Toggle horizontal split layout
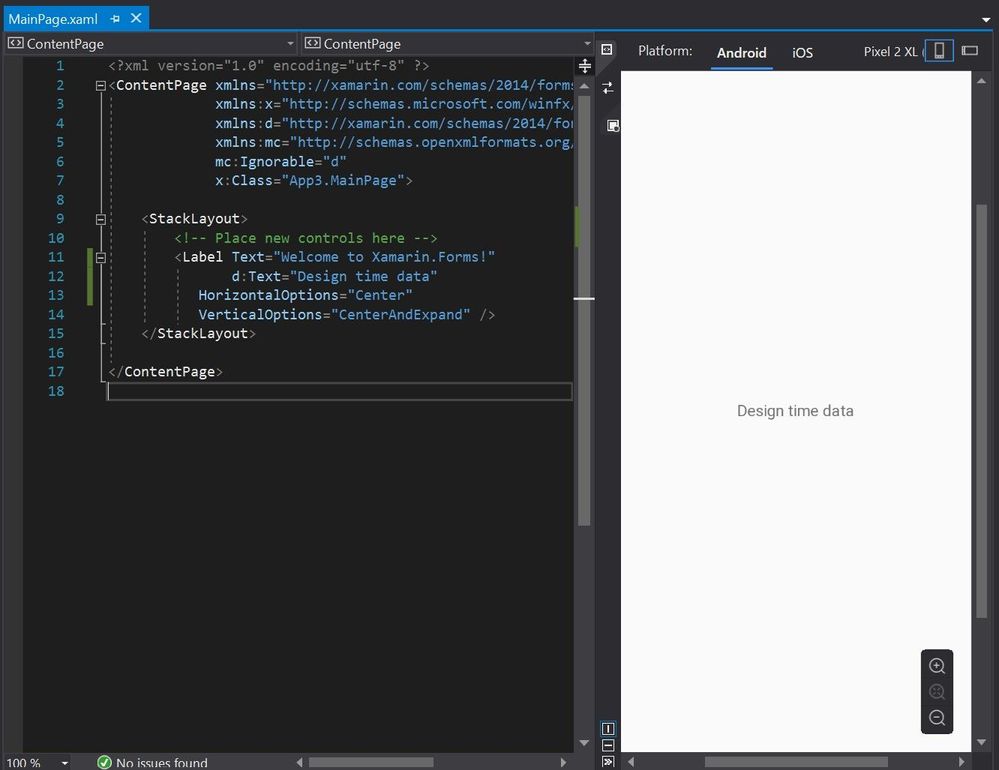 coord(608,745)
